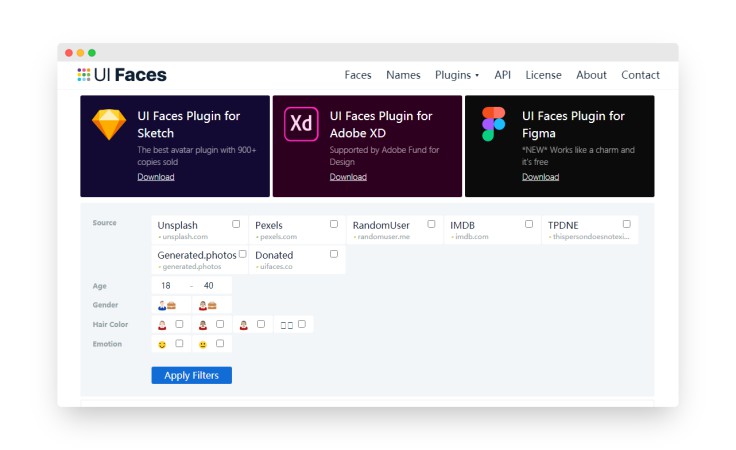Click the UI Faces logo
Image resolution: width=736 pixels, height=450 pixels.
click(122, 75)
